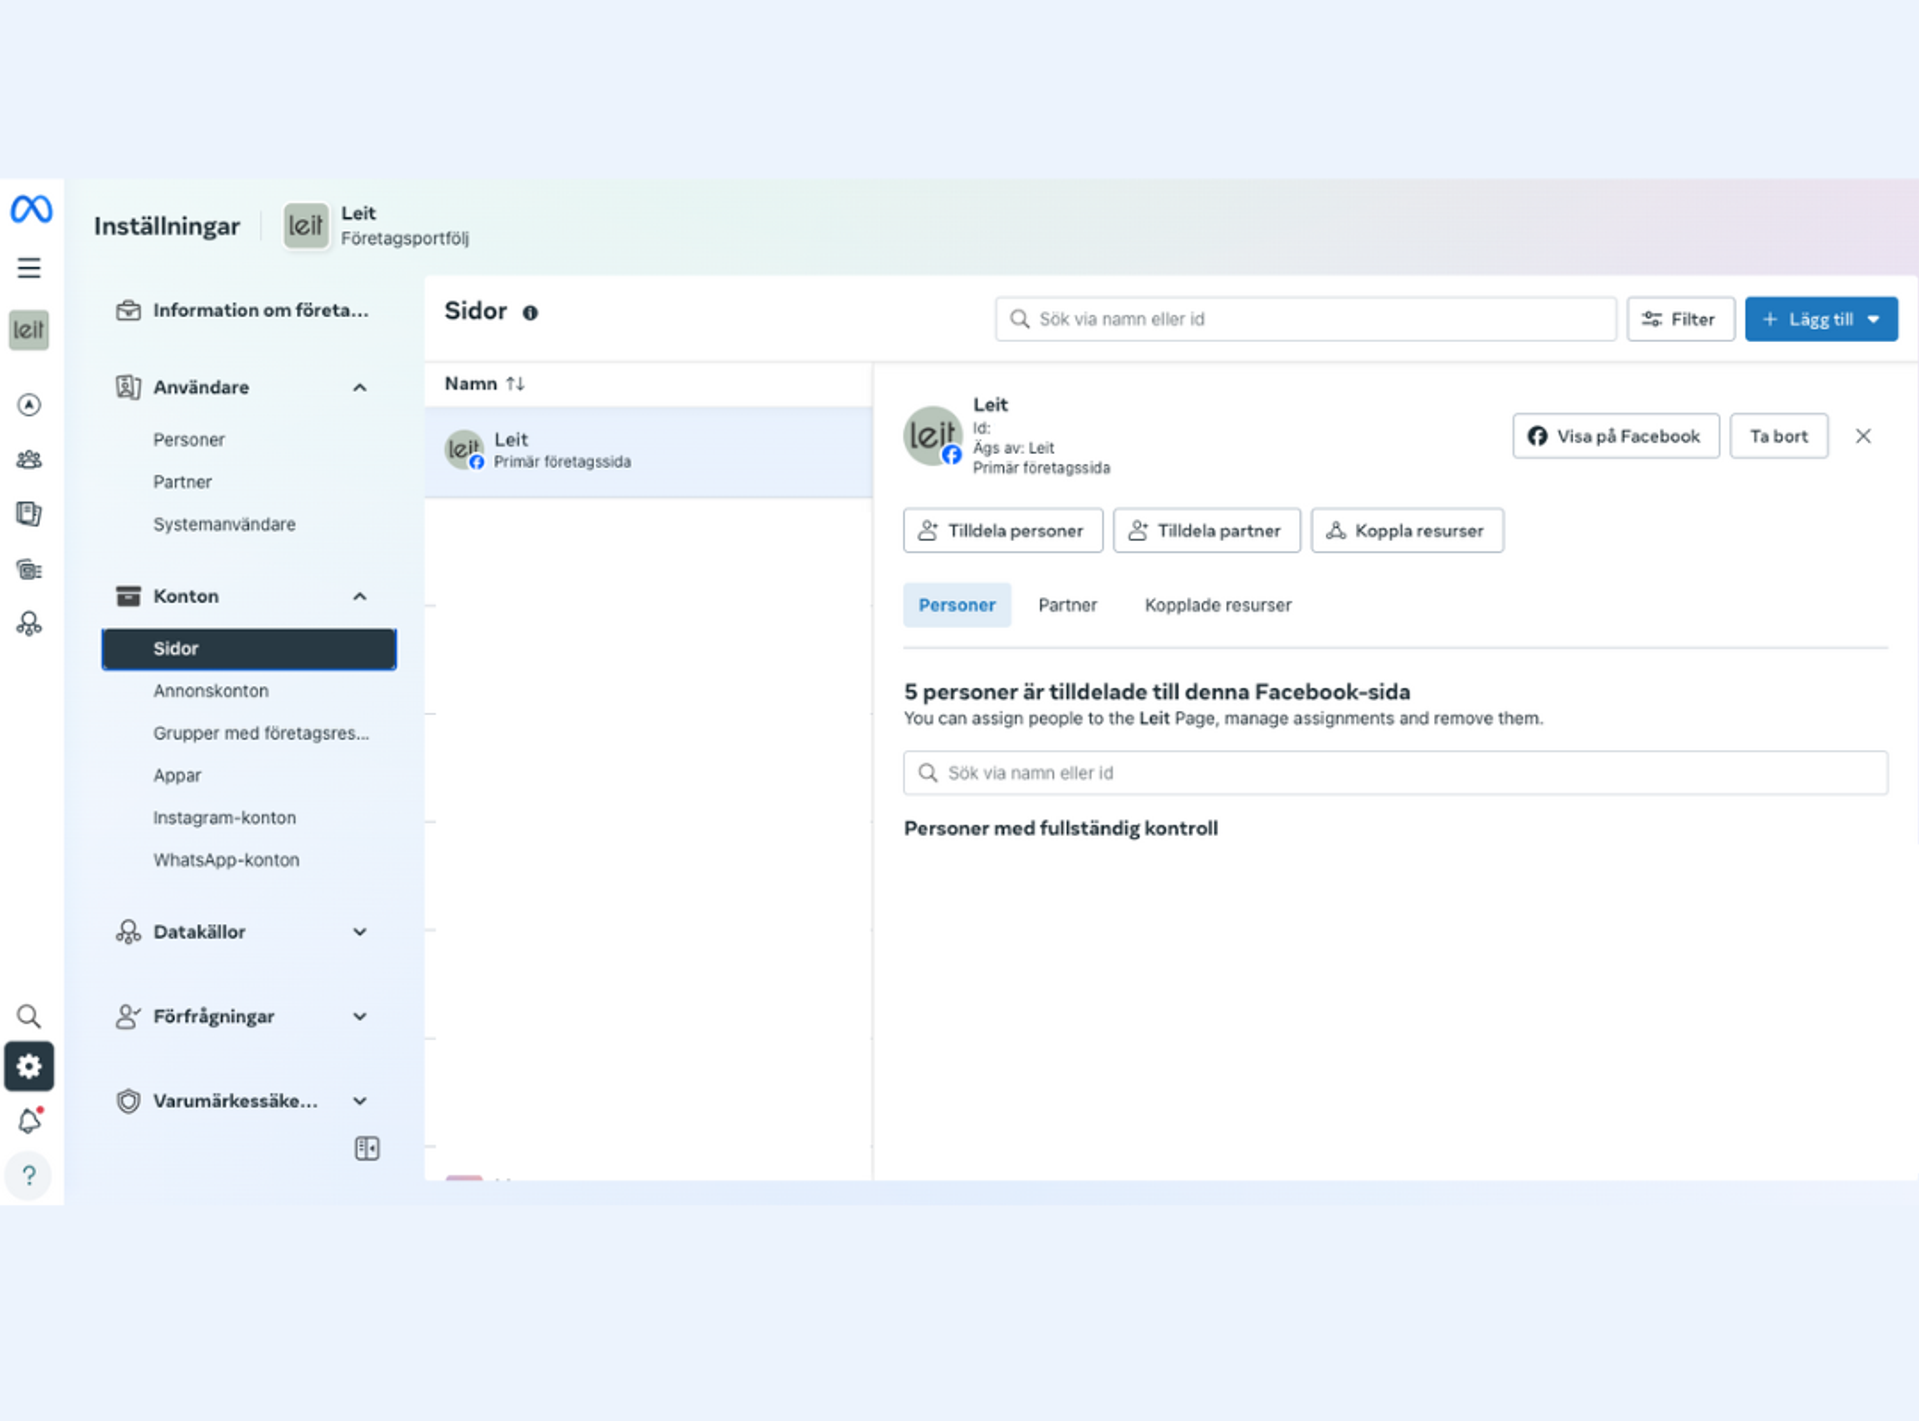
Task: Go to Personer under Användare
Action: 189,440
